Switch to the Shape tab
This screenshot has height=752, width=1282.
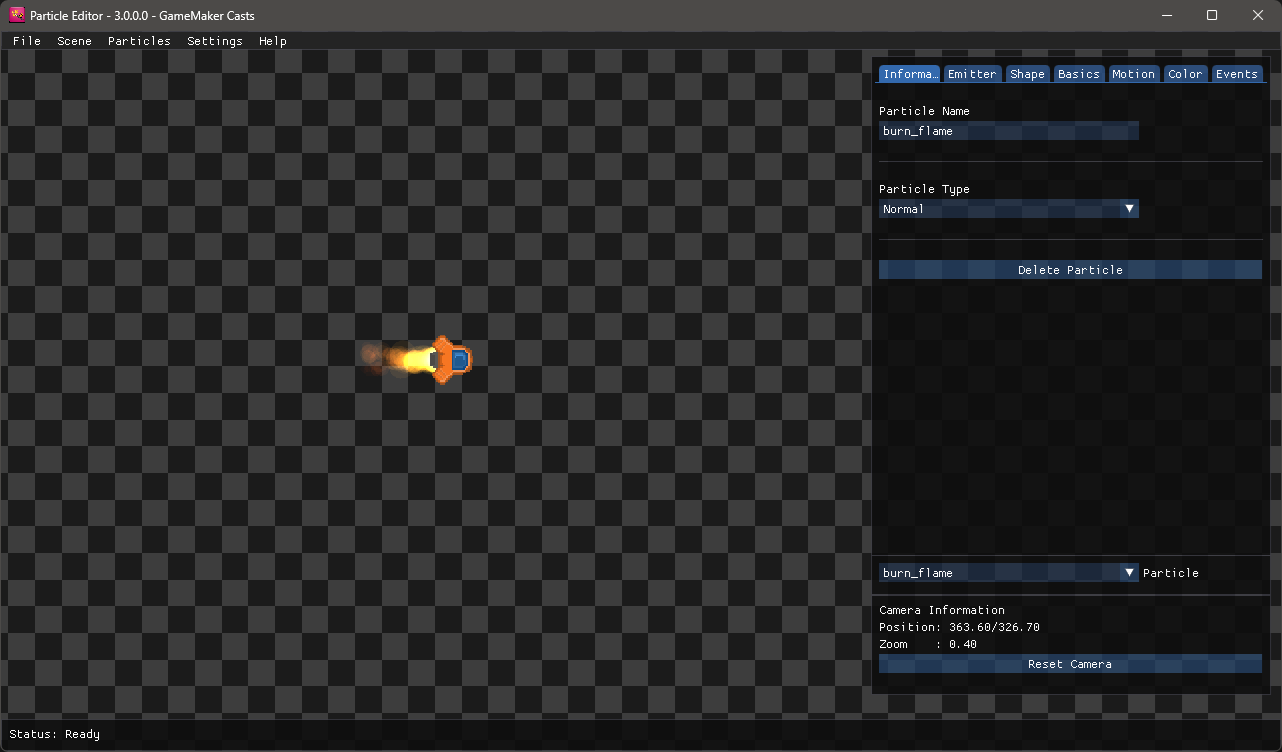coord(1027,74)
